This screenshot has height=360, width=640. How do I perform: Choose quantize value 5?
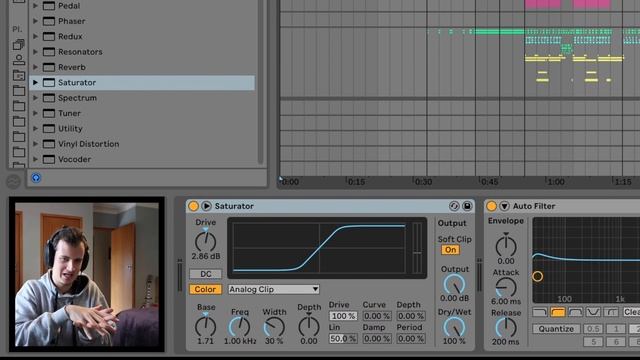click(x=593, y=342)
